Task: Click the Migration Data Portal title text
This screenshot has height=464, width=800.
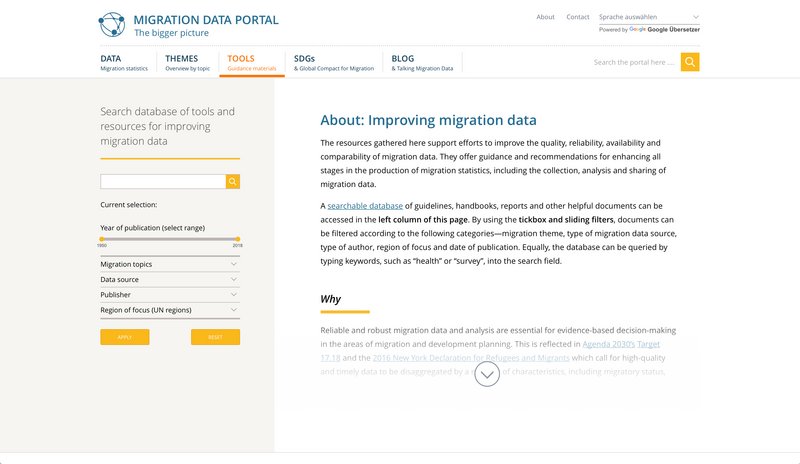Action: [206, 20]
